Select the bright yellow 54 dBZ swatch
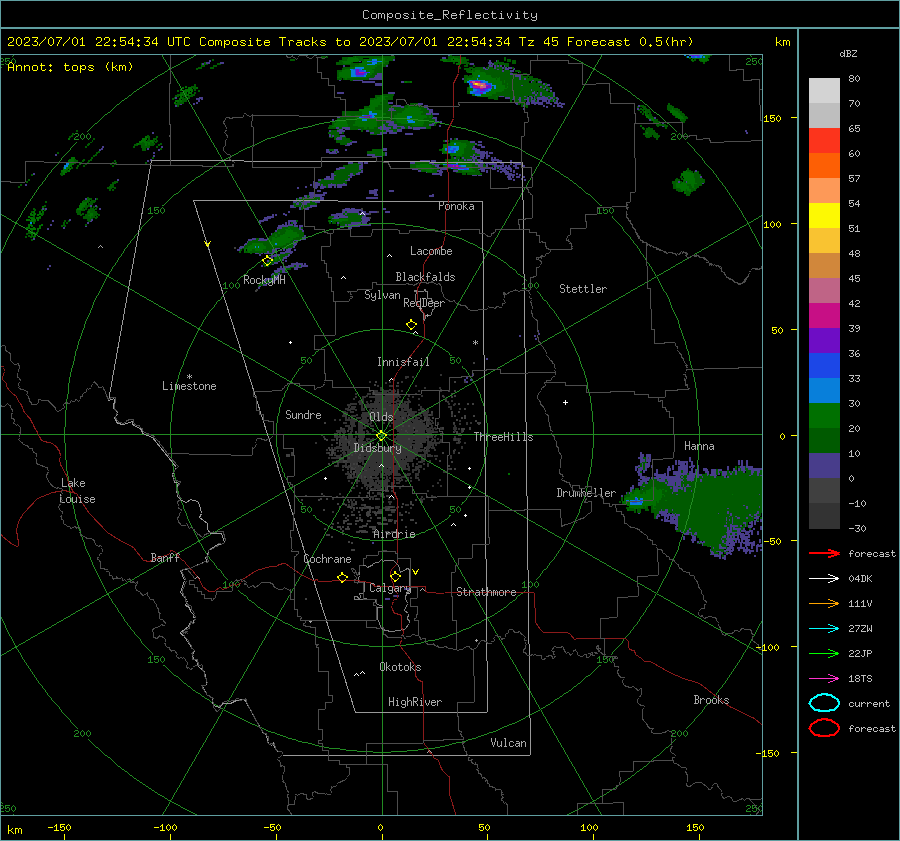The image size is (900, 841). click(x=824, y=215)
